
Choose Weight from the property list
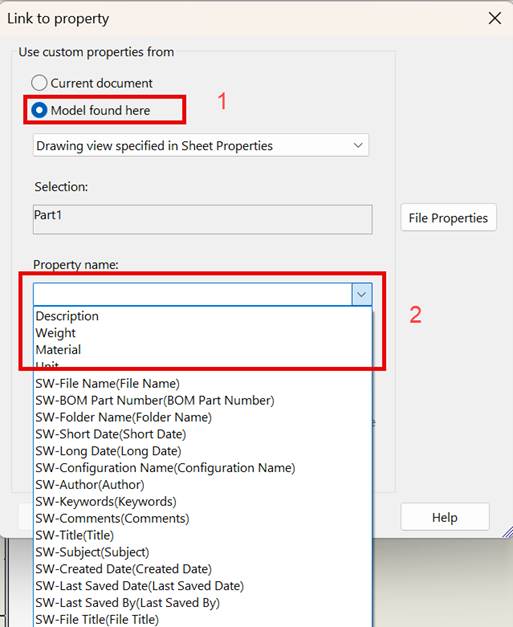click(203, 333)
